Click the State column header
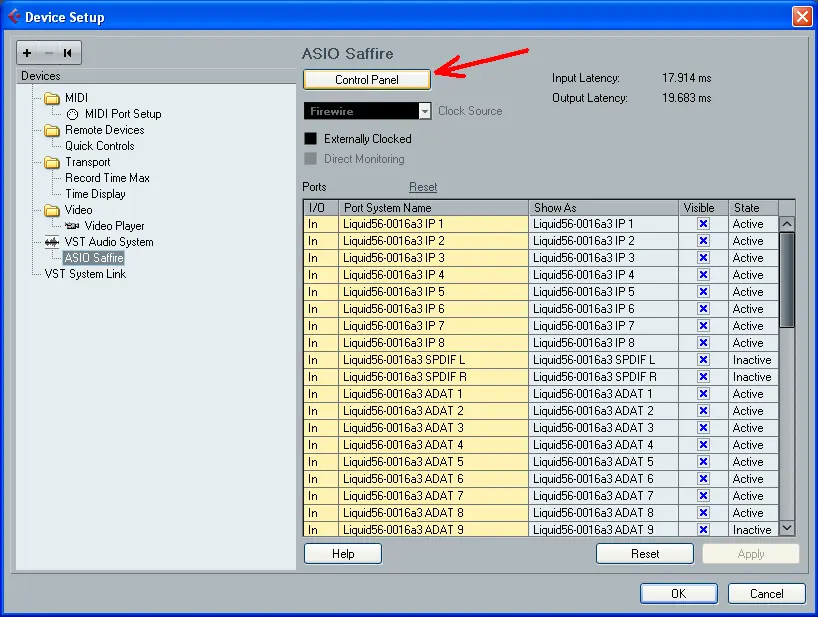 tap(753, 208)
